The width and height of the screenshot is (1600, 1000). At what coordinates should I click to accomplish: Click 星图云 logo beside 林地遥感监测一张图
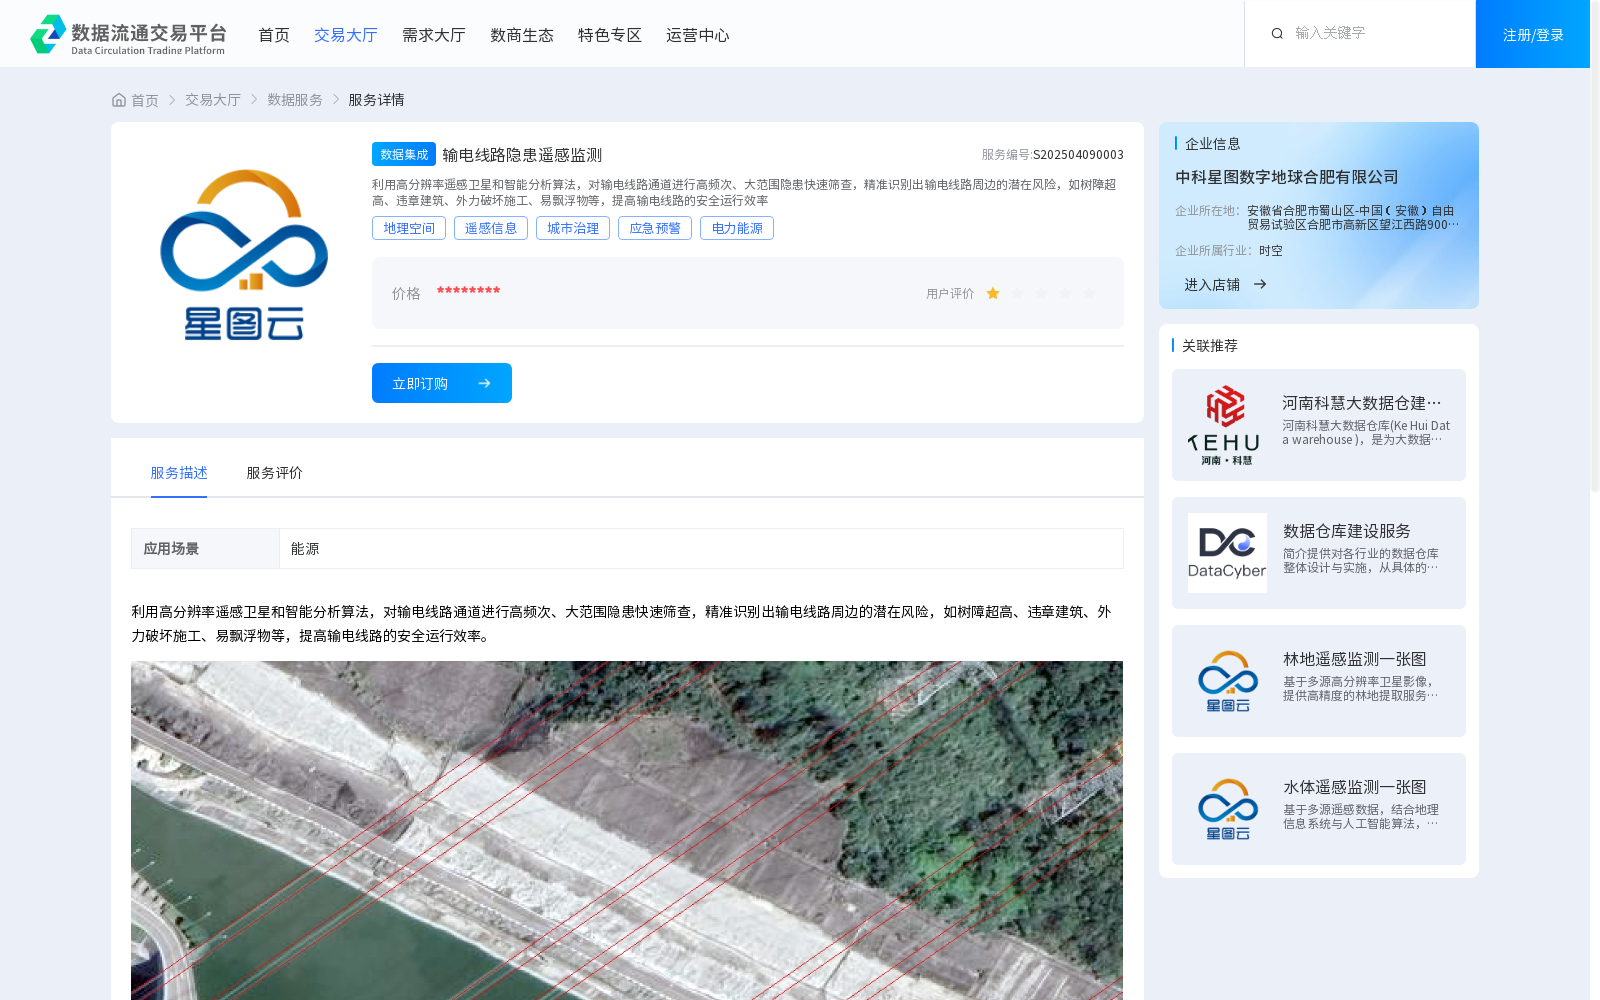(1227, 681)
